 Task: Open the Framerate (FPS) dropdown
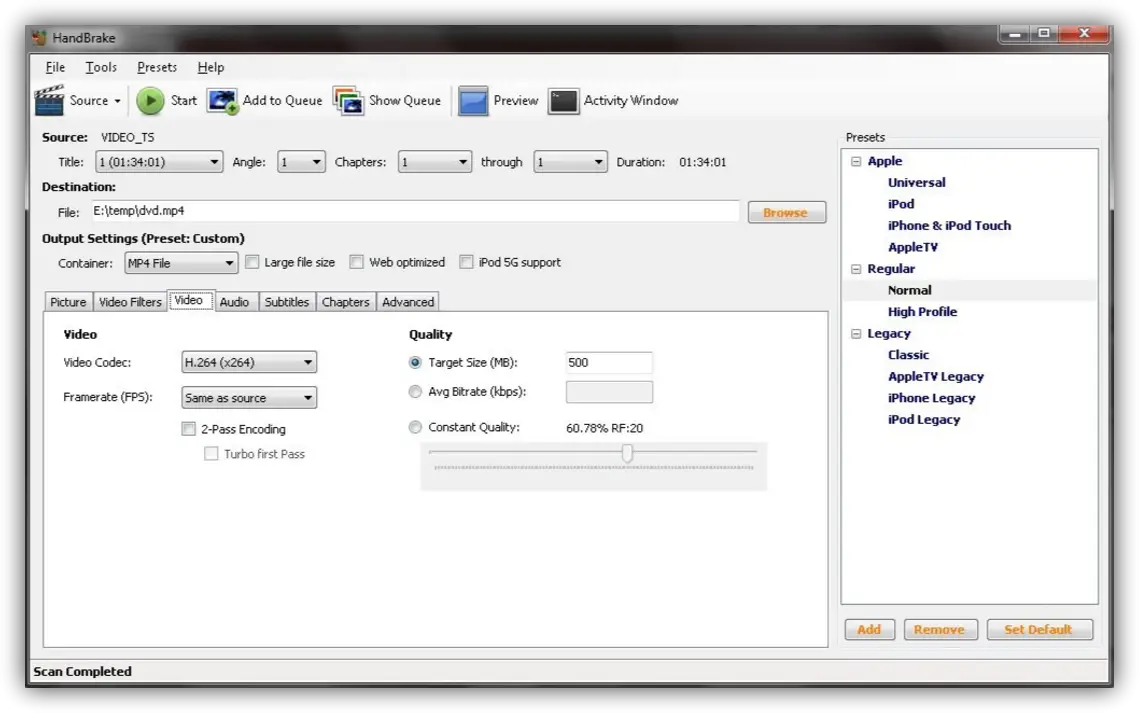pyautogui.click(x=248, y=398)
